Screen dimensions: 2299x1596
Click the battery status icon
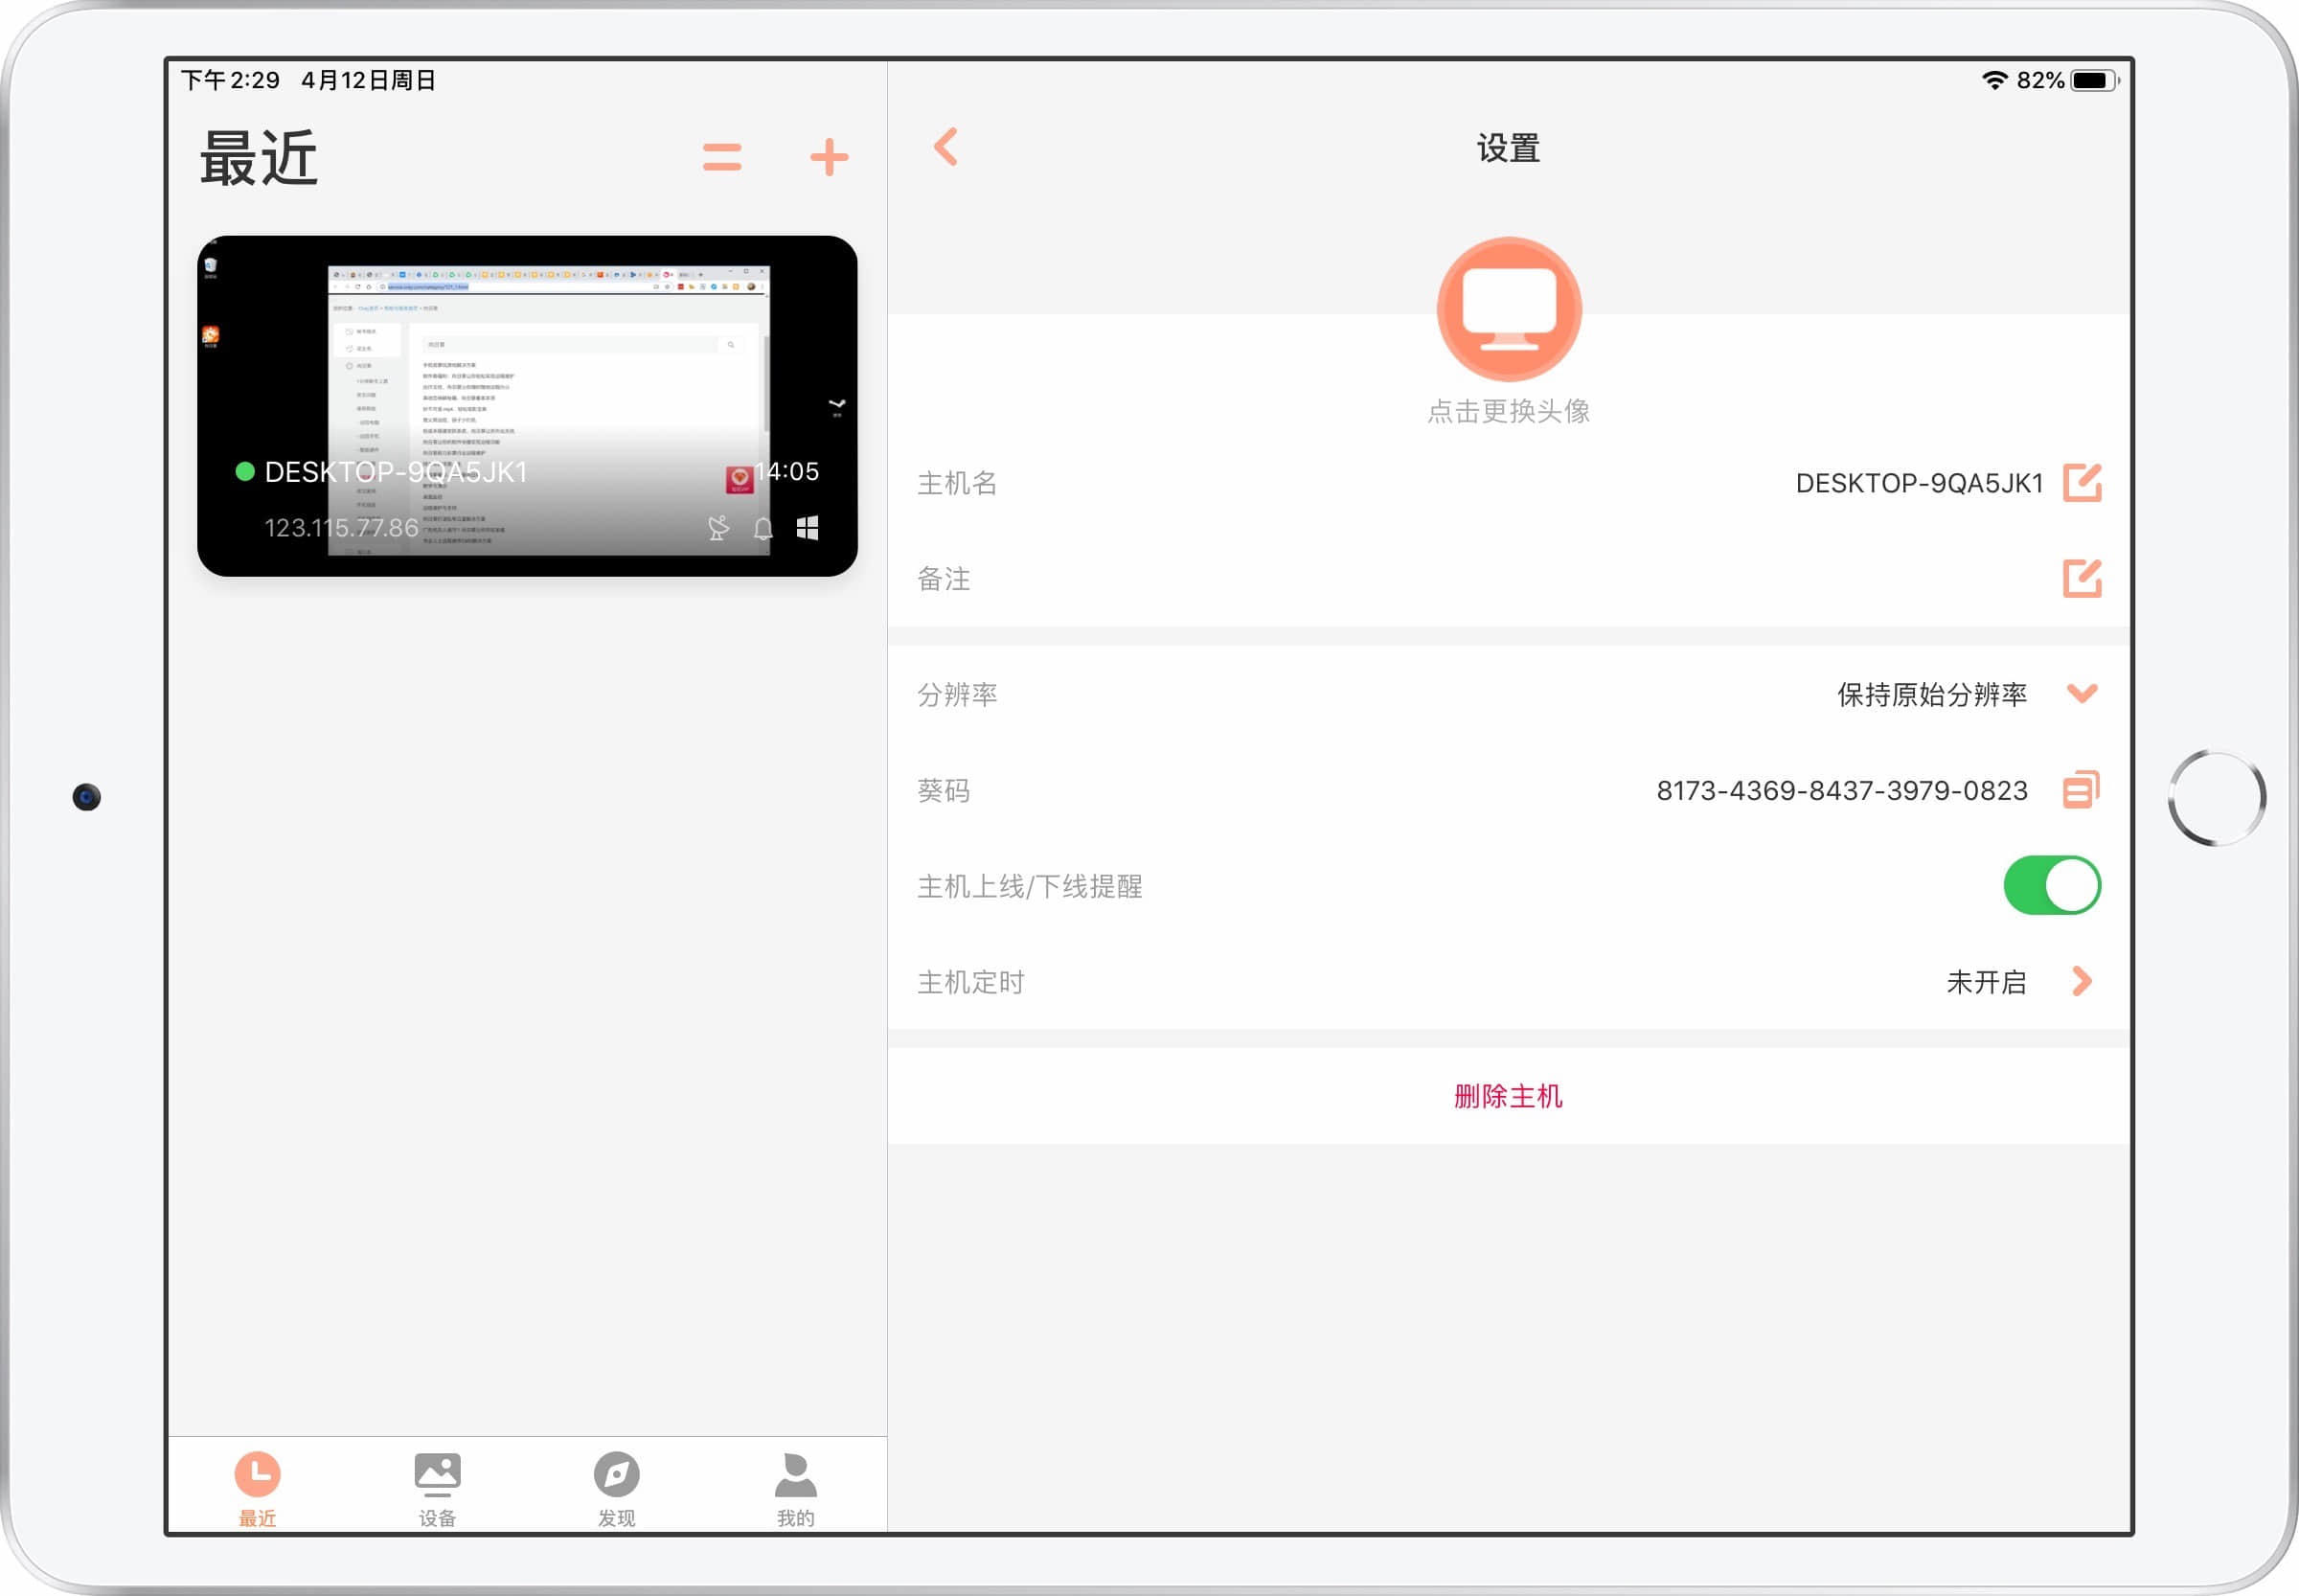[2095, 80]
